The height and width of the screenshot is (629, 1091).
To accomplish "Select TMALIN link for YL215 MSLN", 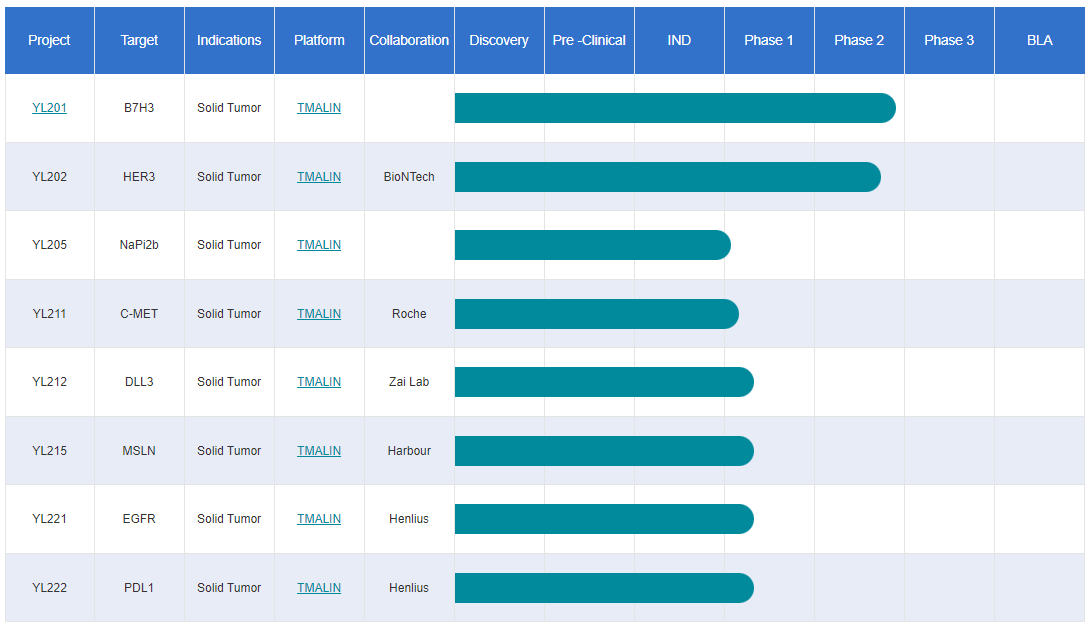I will 319,451.
